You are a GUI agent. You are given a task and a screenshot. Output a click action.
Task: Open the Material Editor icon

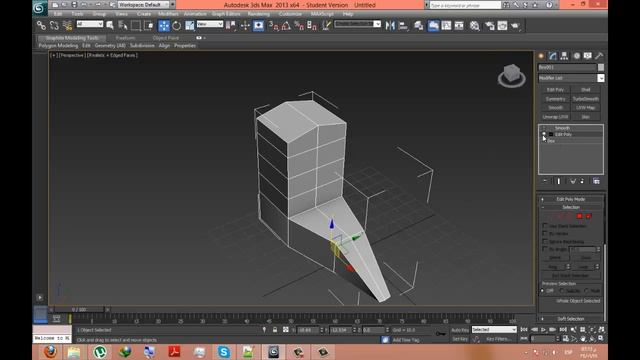[x=474, y=26]
